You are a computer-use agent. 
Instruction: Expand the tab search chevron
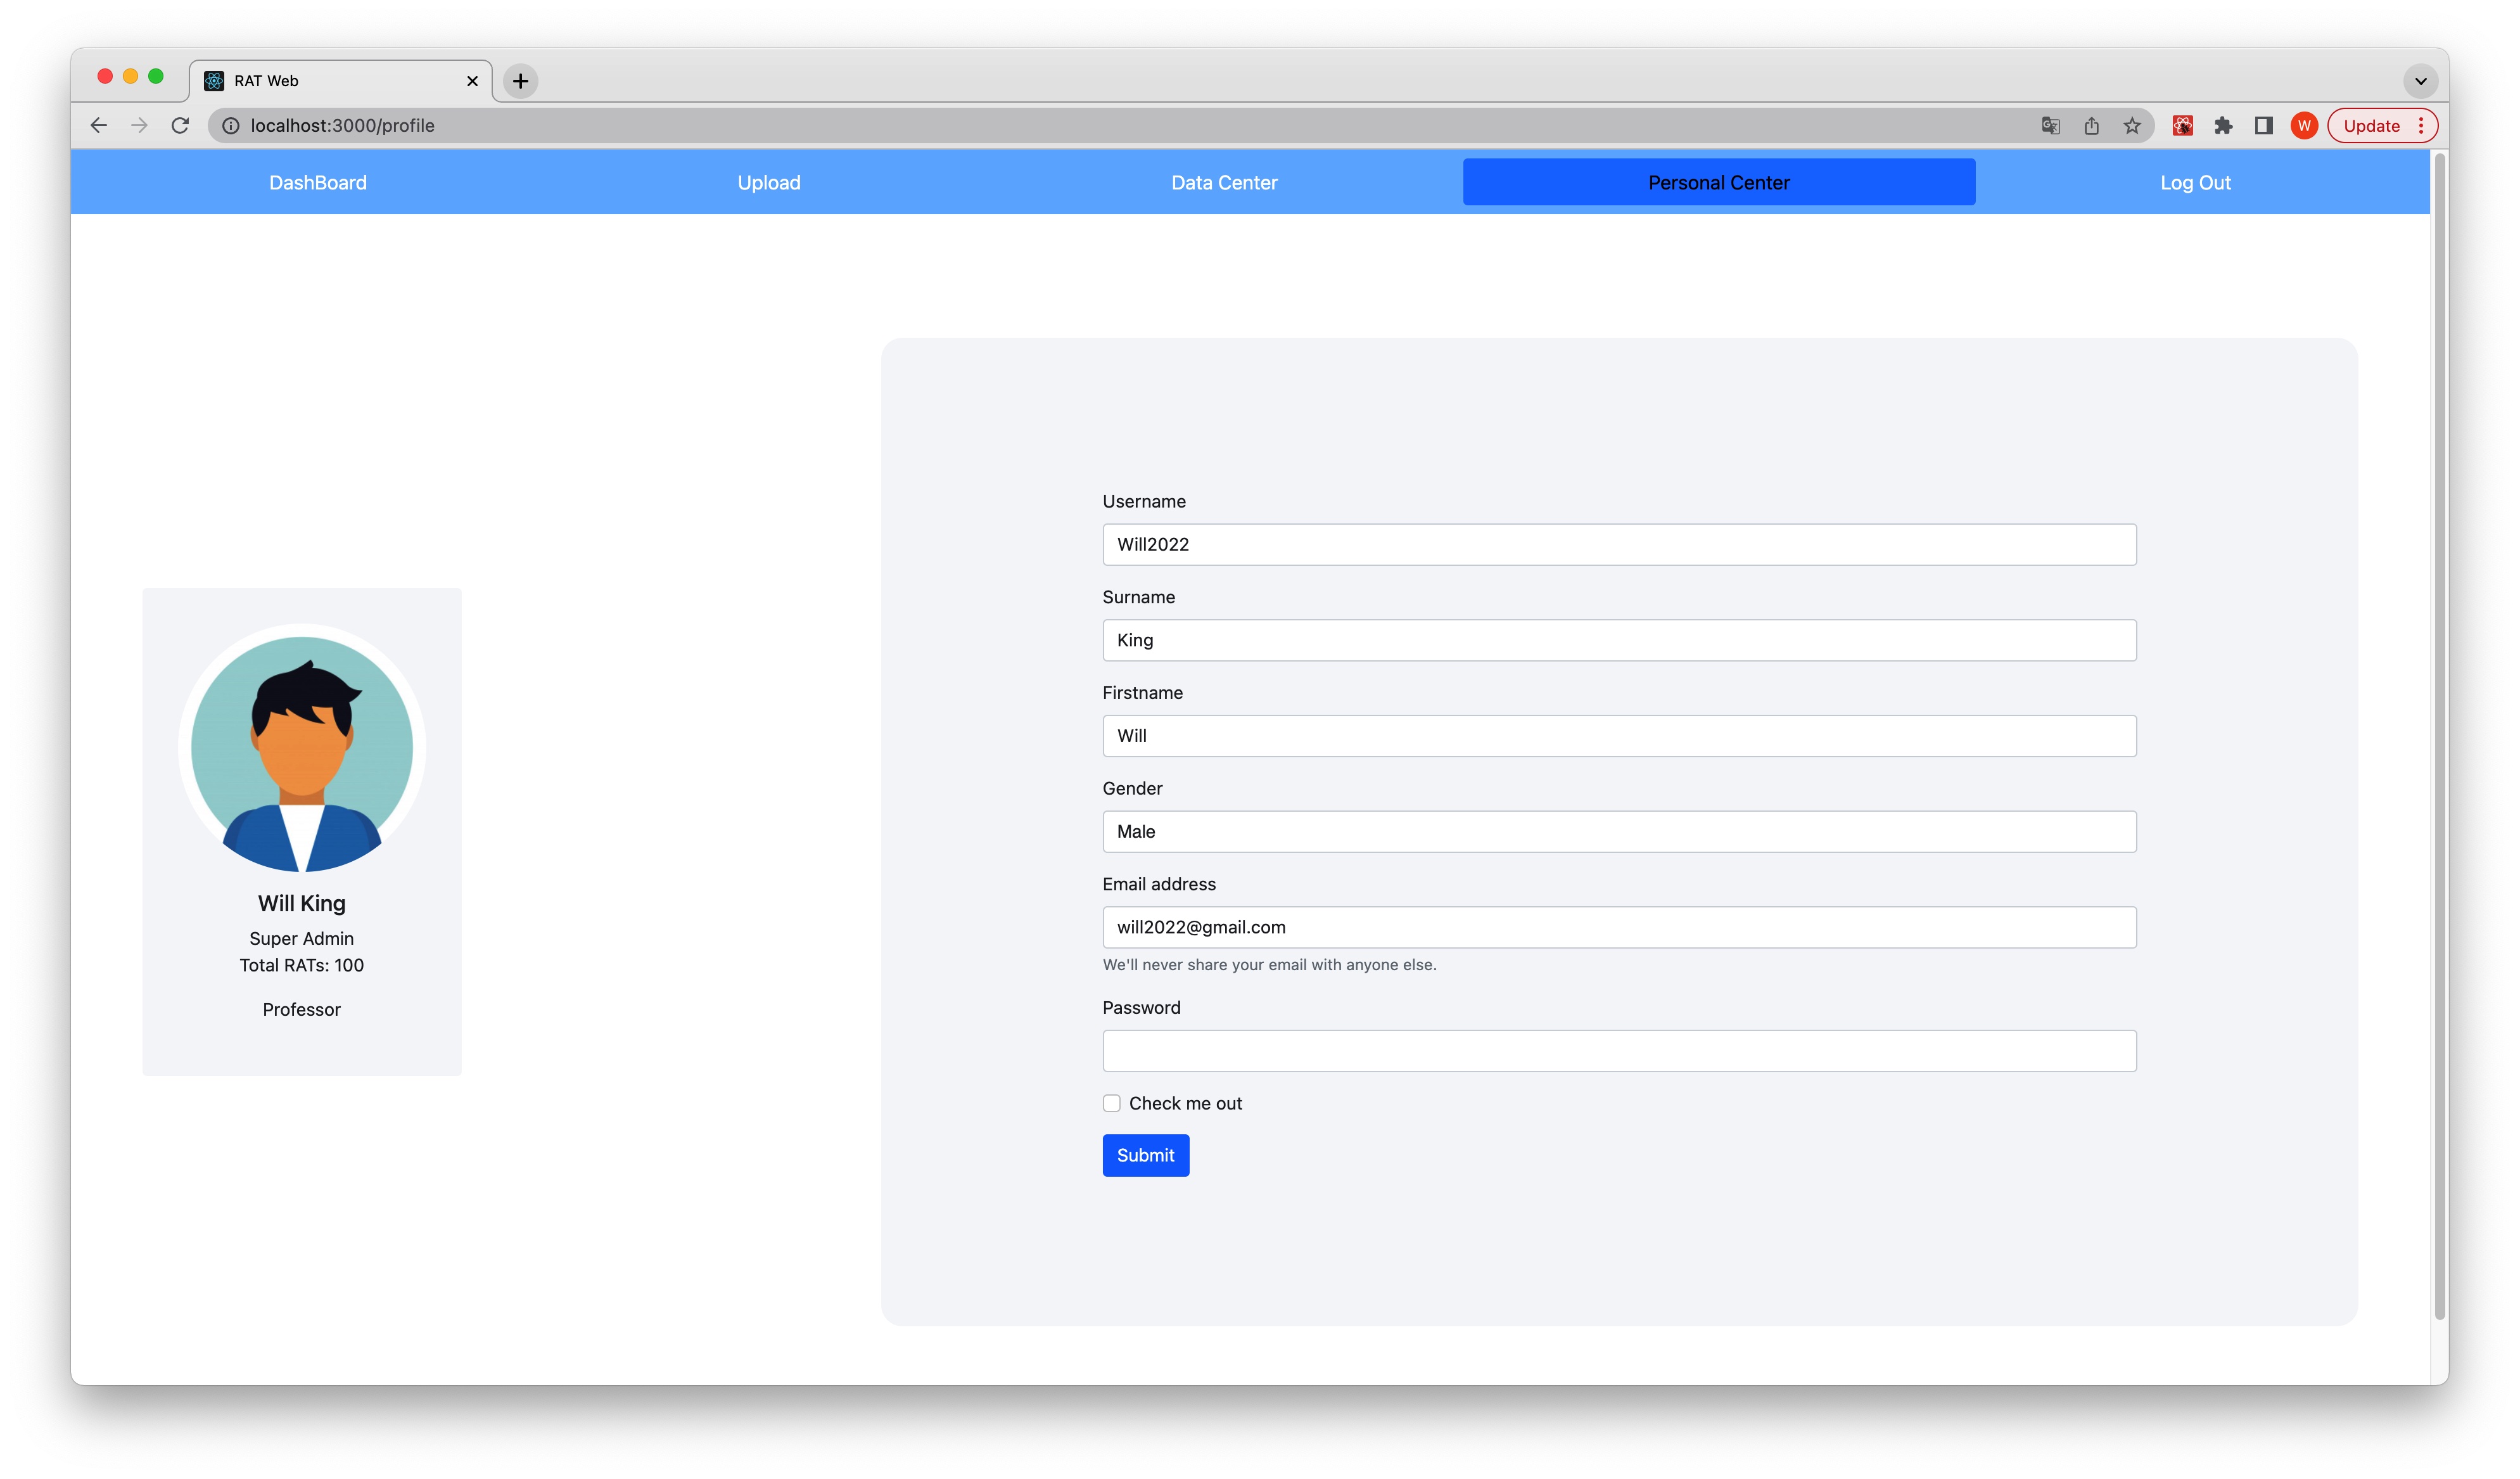pyautogui.click(x=2420, y=81)
